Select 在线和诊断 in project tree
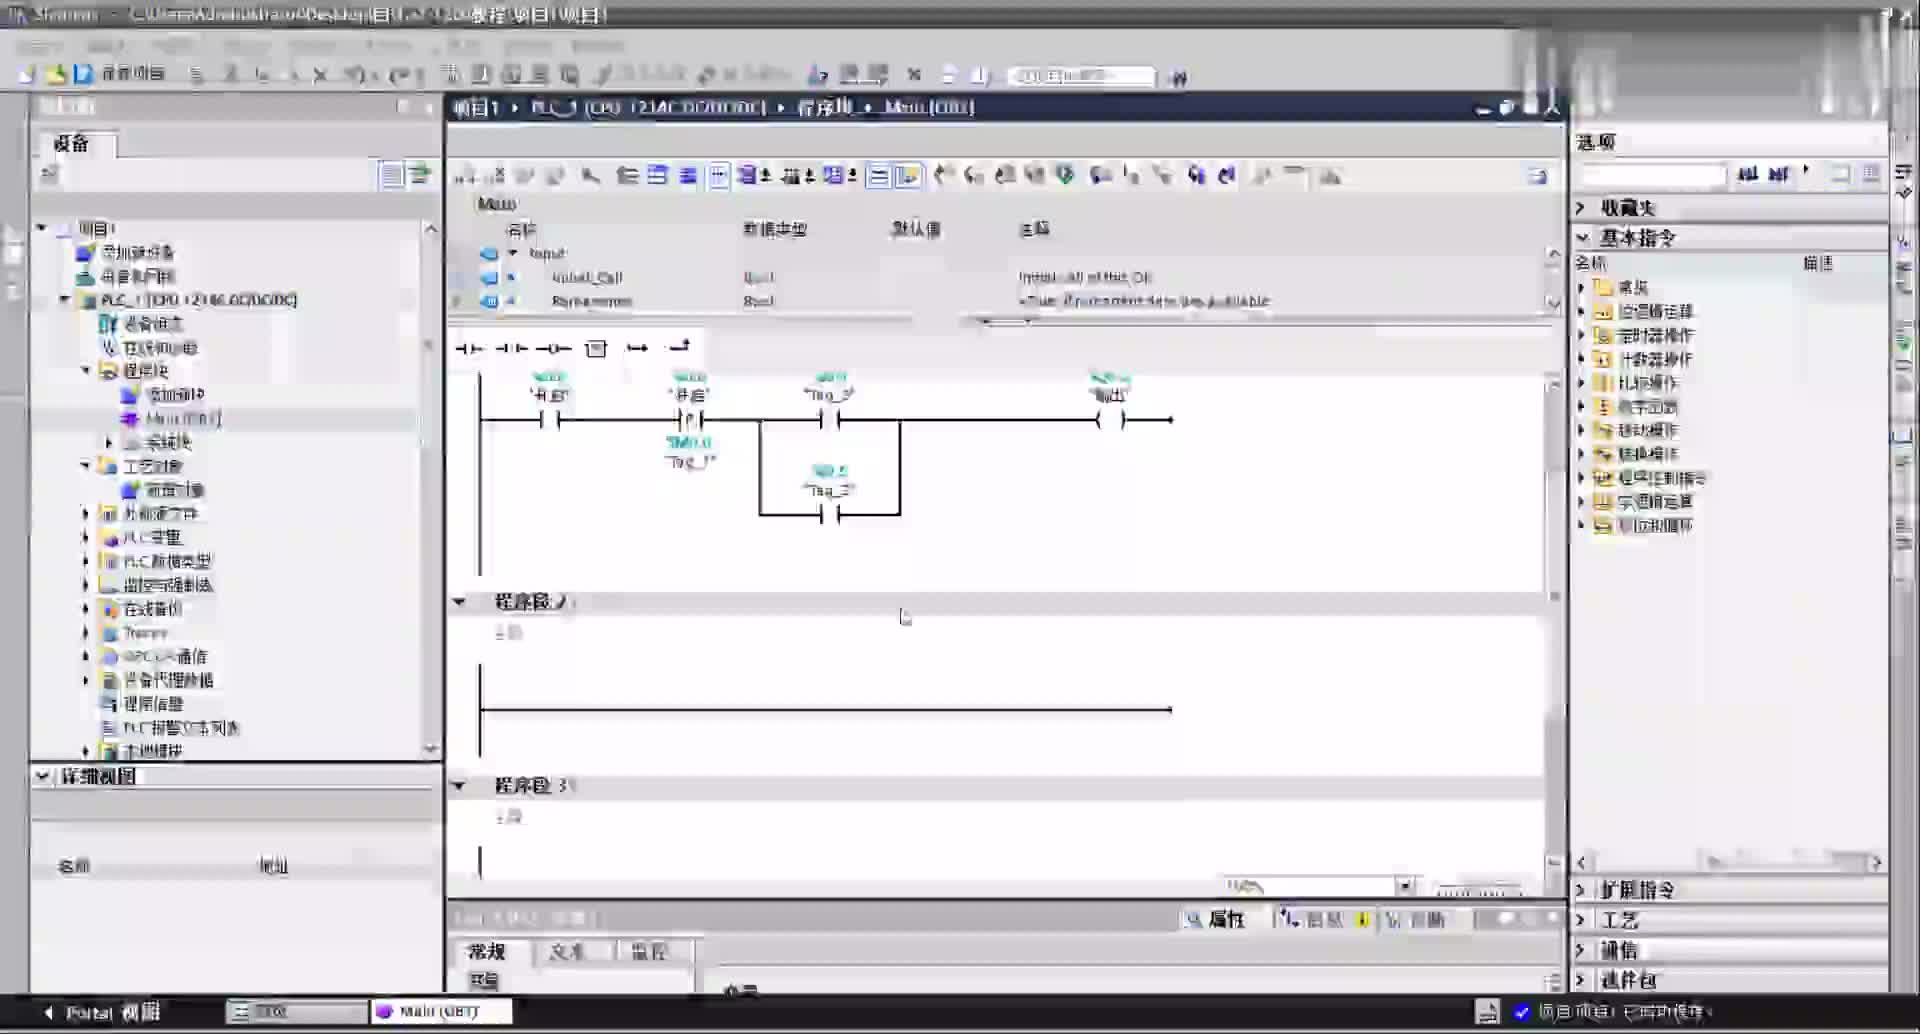This screenshot has height=1034, width=1920. (x=160, y=347)
